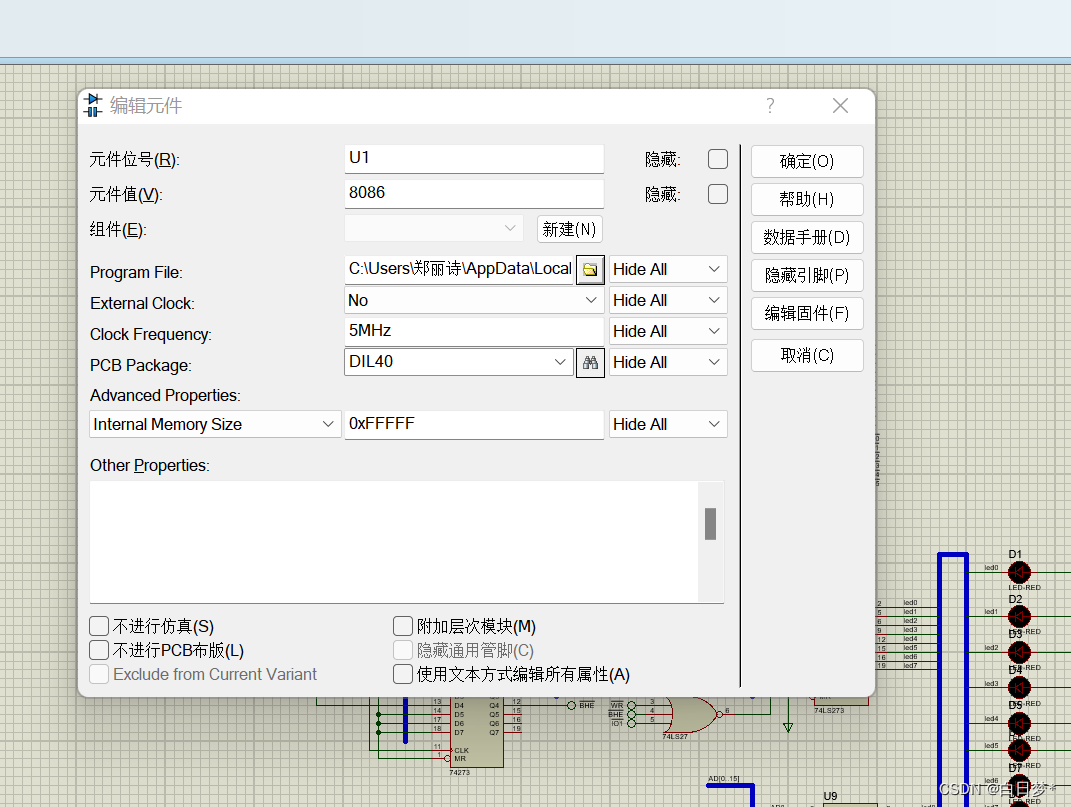Image resolution: width=1071 pixels, height=807 pixels.
Task: Click the 确定(O) button
Action: pyautogui.click(x=807, y=161)
